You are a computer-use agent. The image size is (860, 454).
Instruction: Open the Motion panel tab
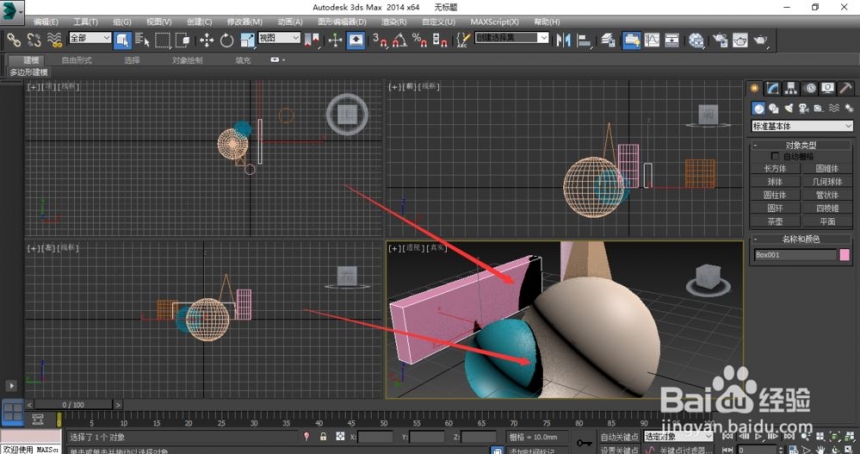[x=810, y=88]
